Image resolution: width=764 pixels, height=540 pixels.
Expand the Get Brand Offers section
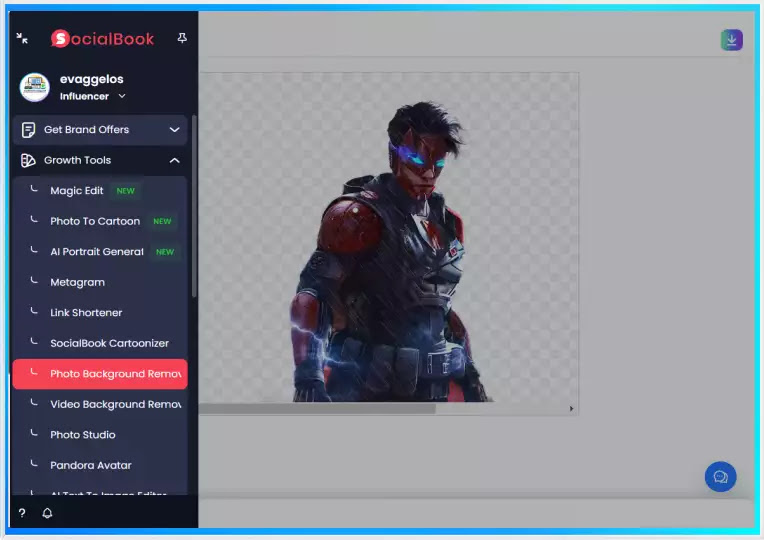point(100,130)
